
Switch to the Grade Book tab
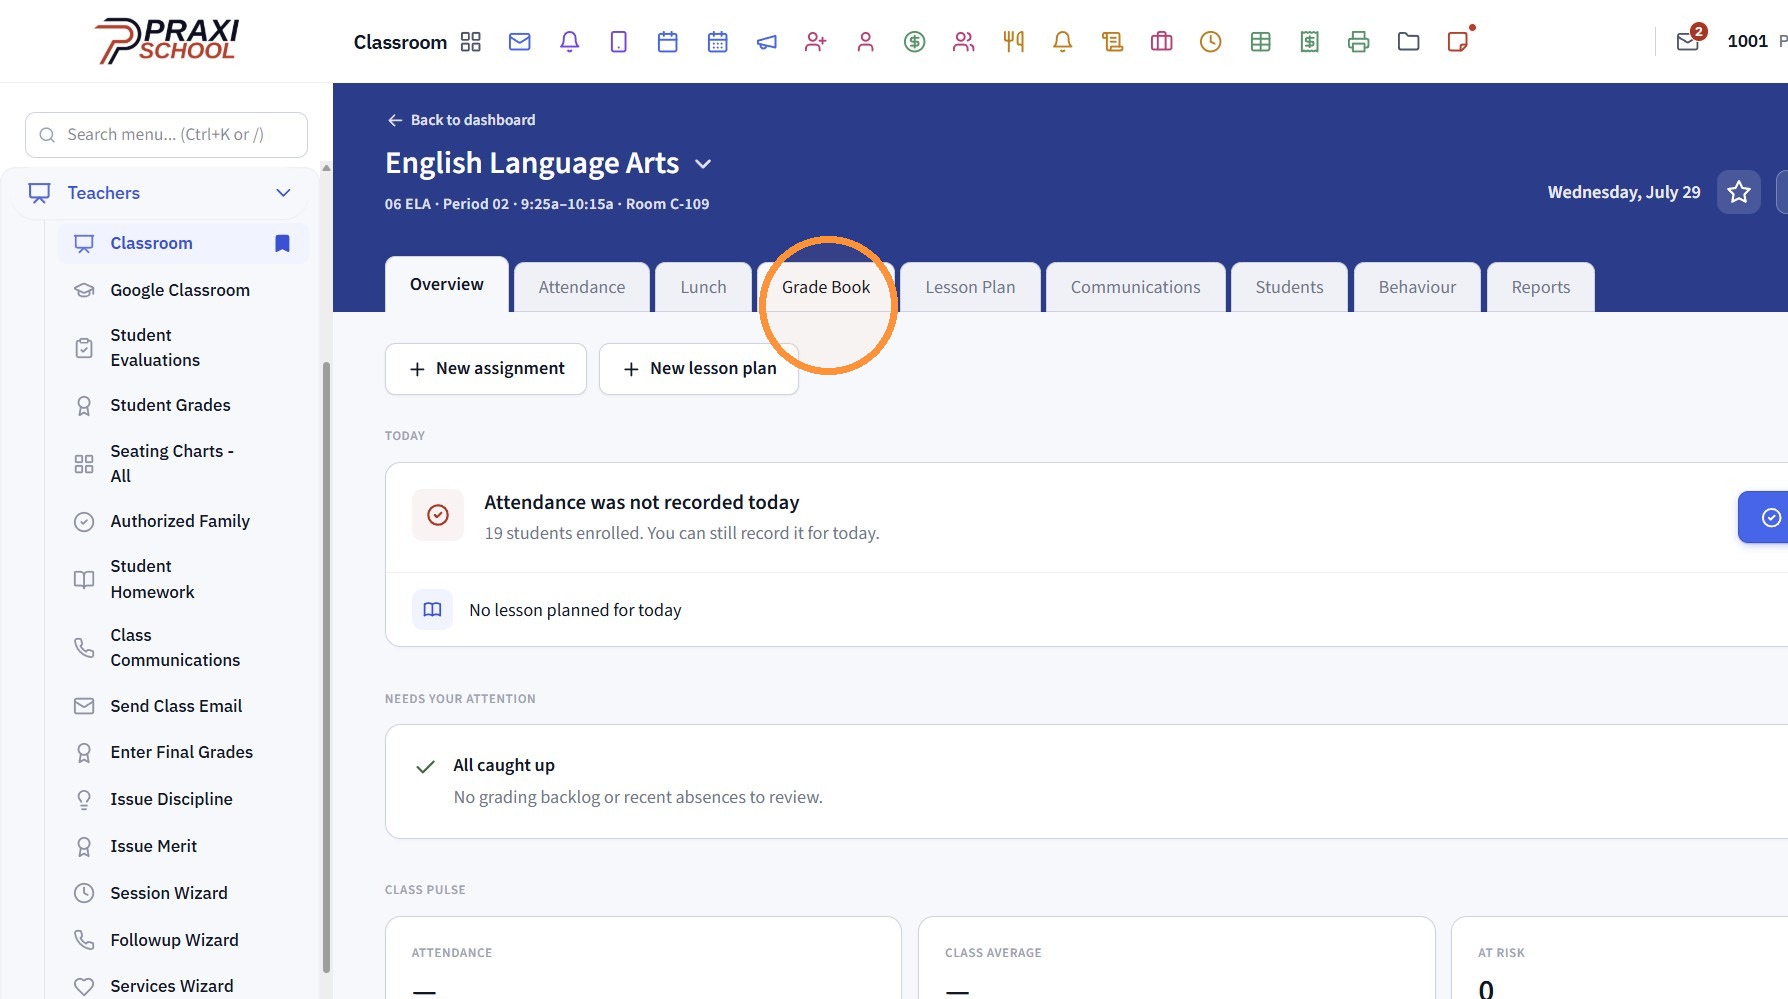826,287
